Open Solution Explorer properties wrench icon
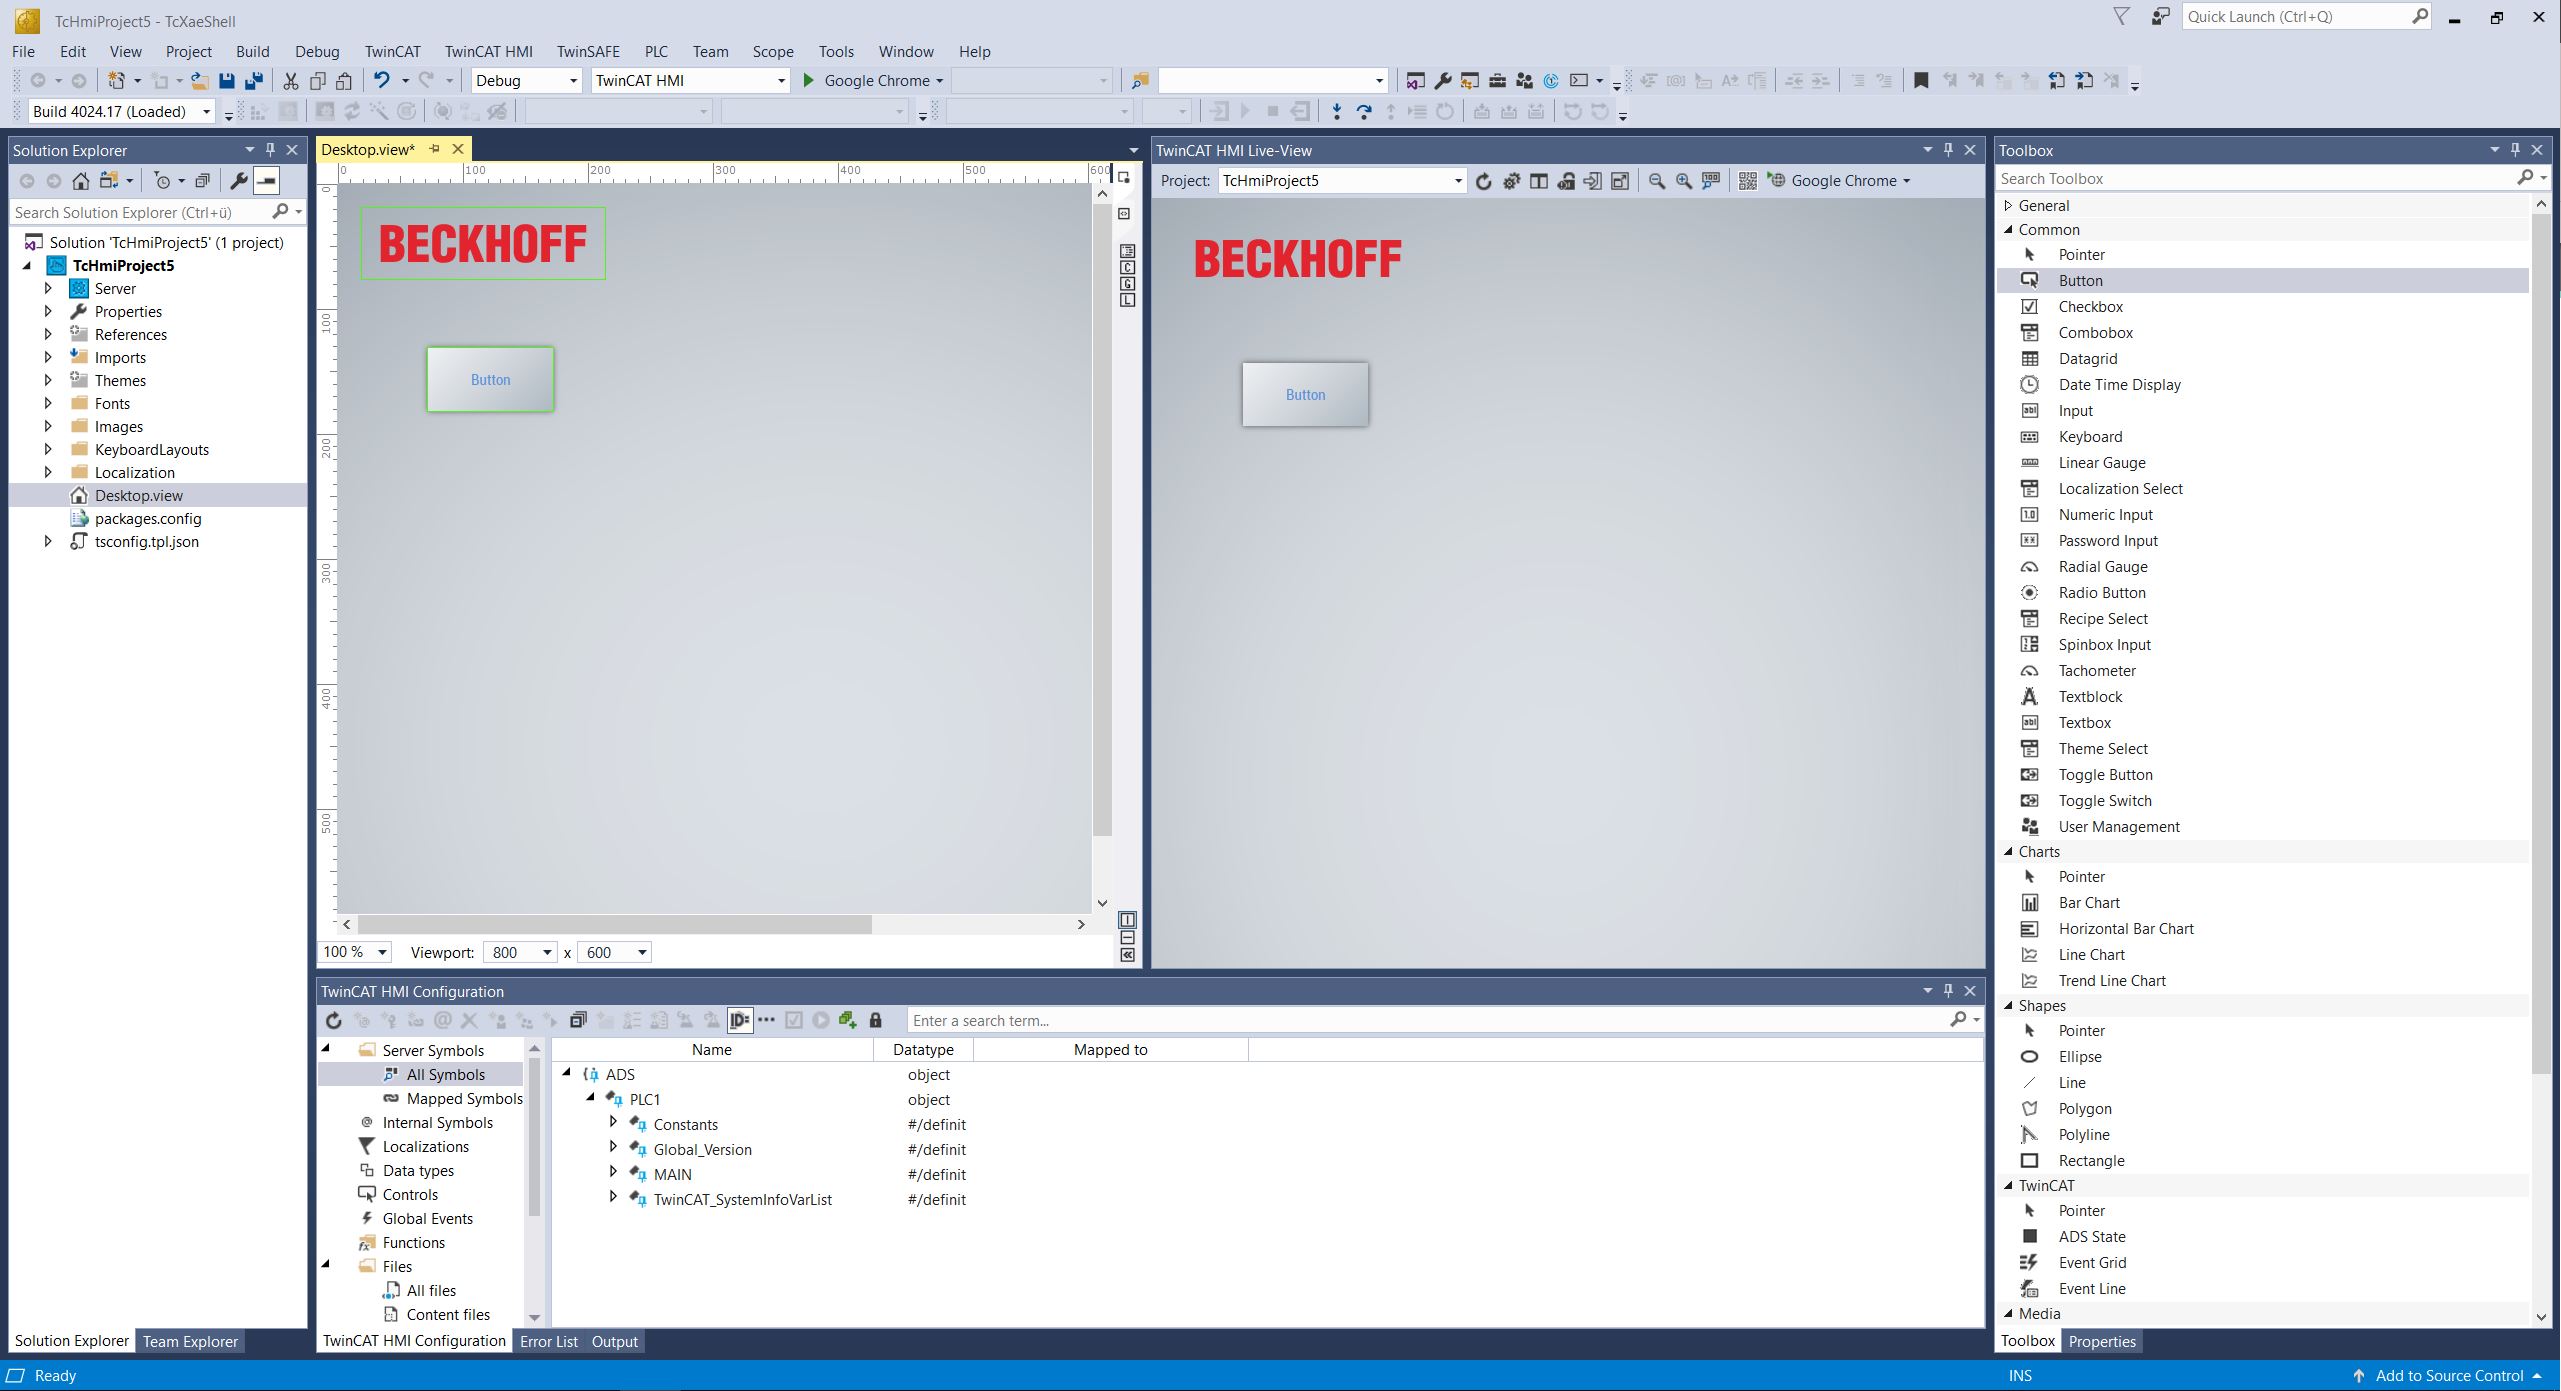2561x1391 pixels. 239,181
